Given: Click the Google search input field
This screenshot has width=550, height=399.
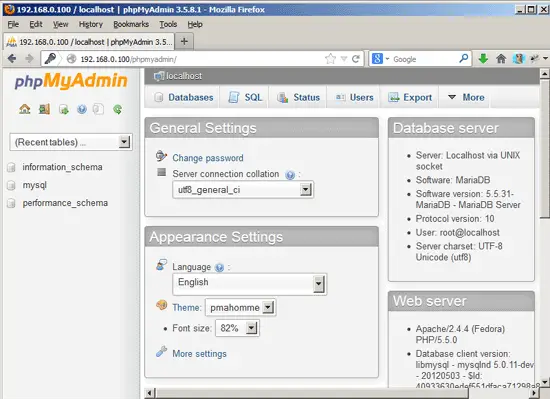Looking at the screenshot, I should 424,59.
